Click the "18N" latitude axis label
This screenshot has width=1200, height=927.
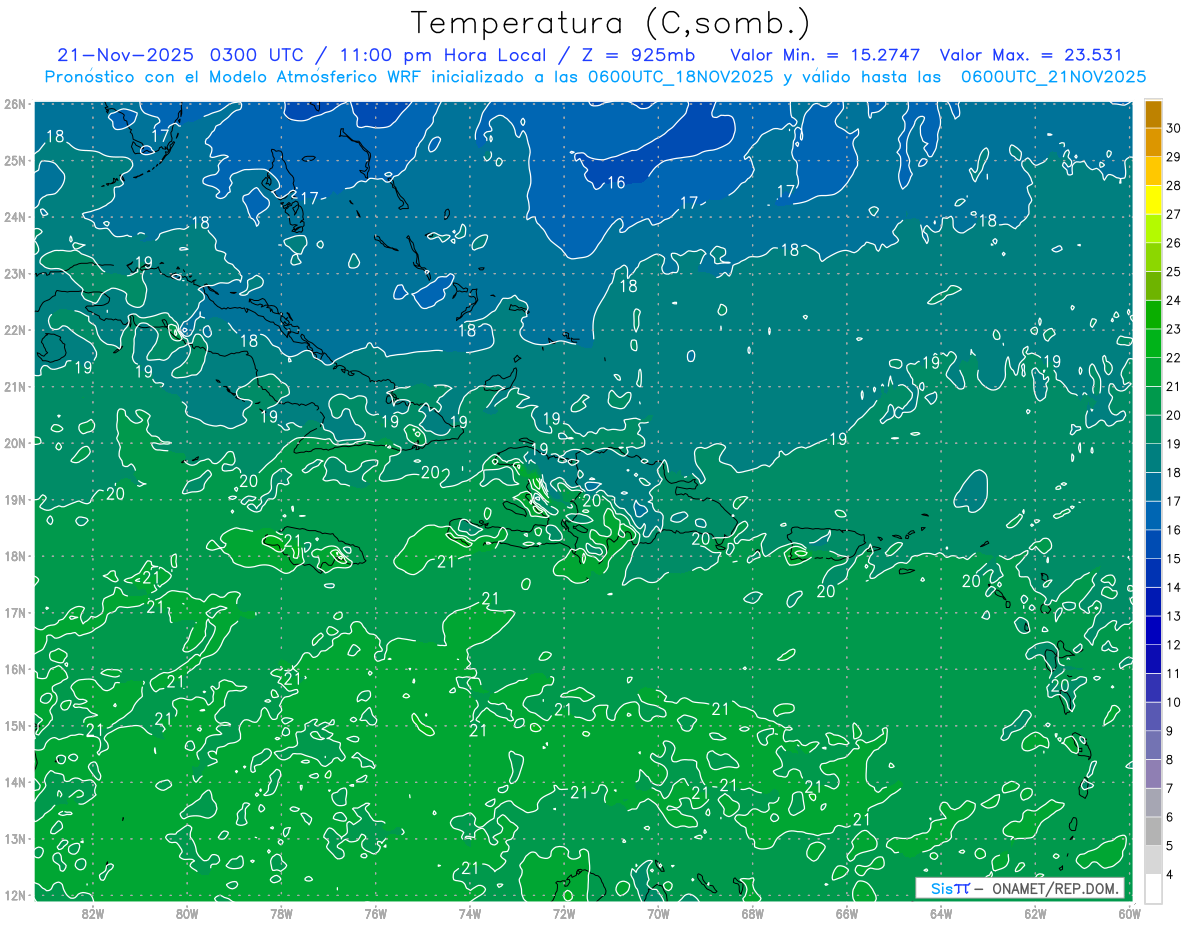pos(15,556)
